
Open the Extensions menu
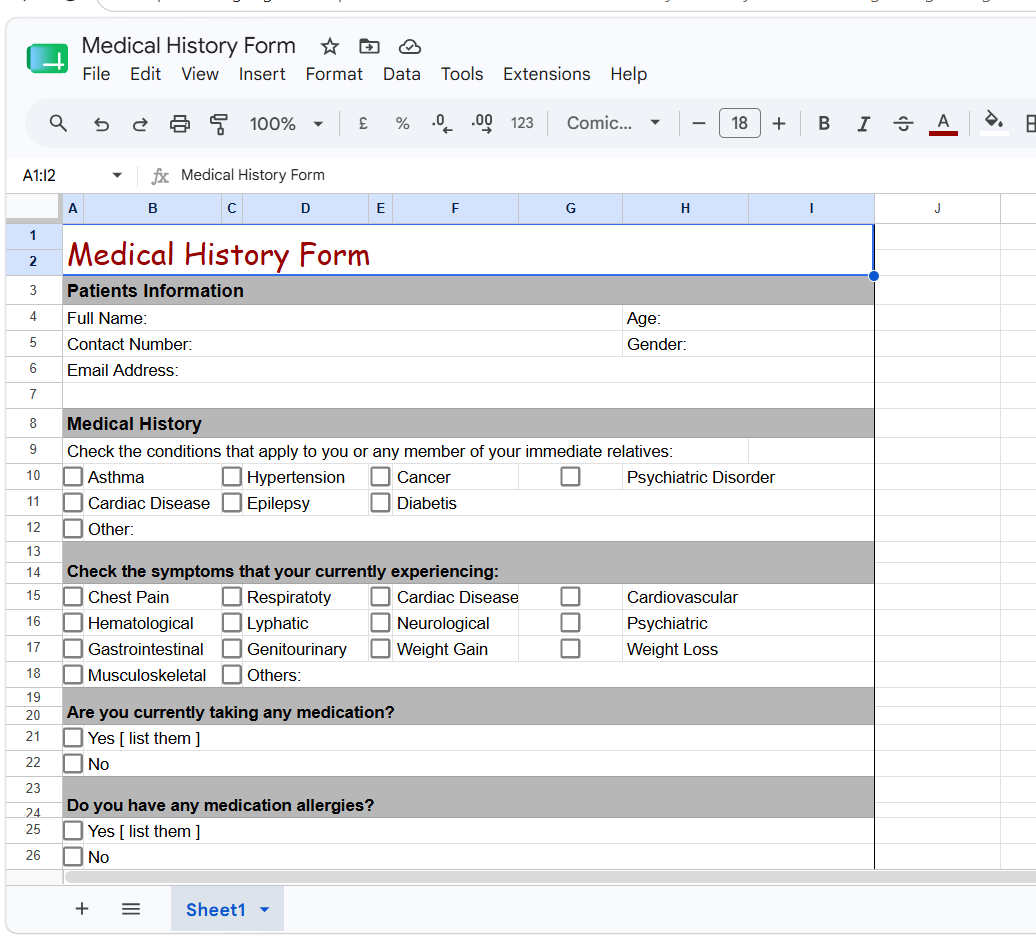(546, 74)
